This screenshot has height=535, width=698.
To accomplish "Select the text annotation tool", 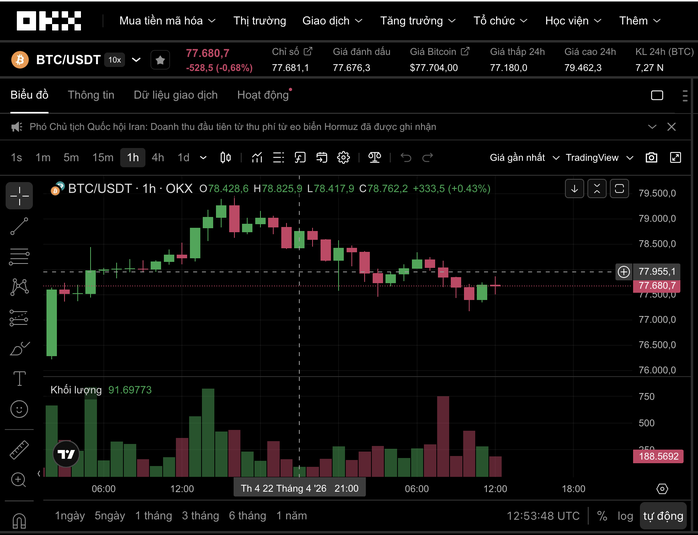I will (x=19, y=378).
